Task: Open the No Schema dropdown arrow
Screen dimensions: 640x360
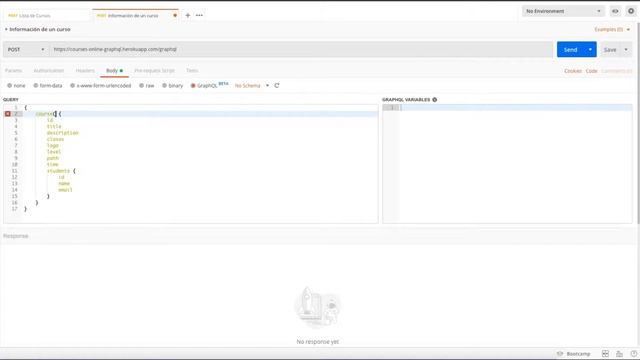Action: (x=267, y=86)
